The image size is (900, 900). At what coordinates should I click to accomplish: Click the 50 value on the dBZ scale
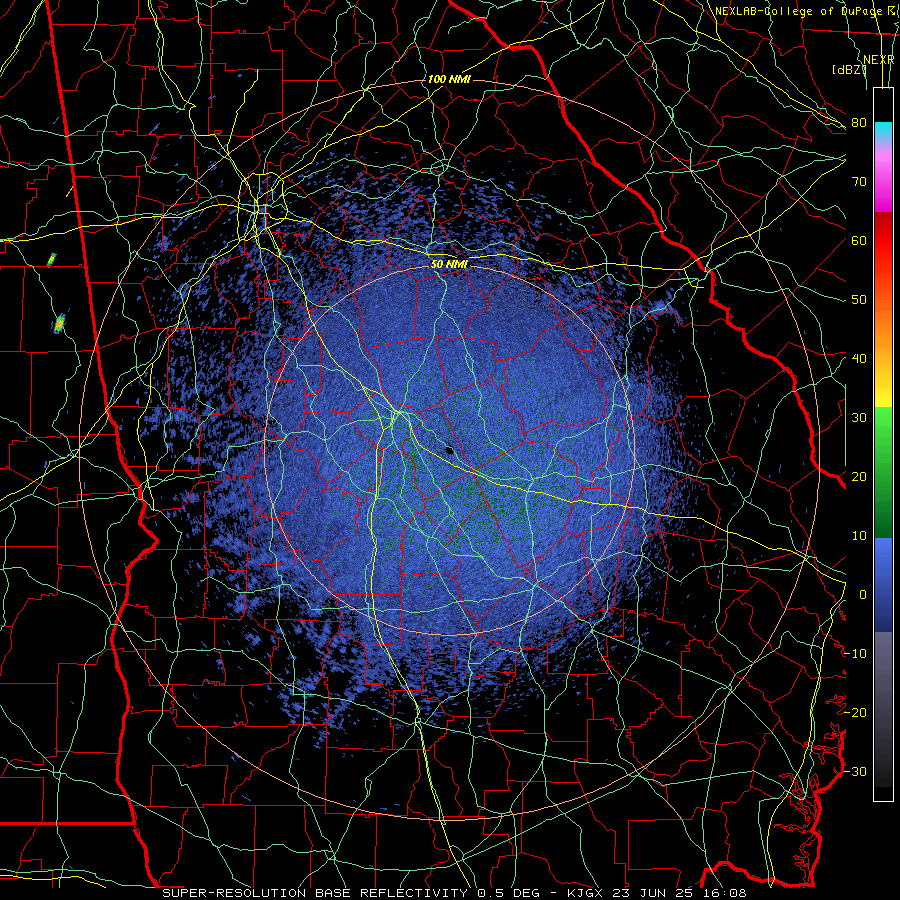pos(859,300)
